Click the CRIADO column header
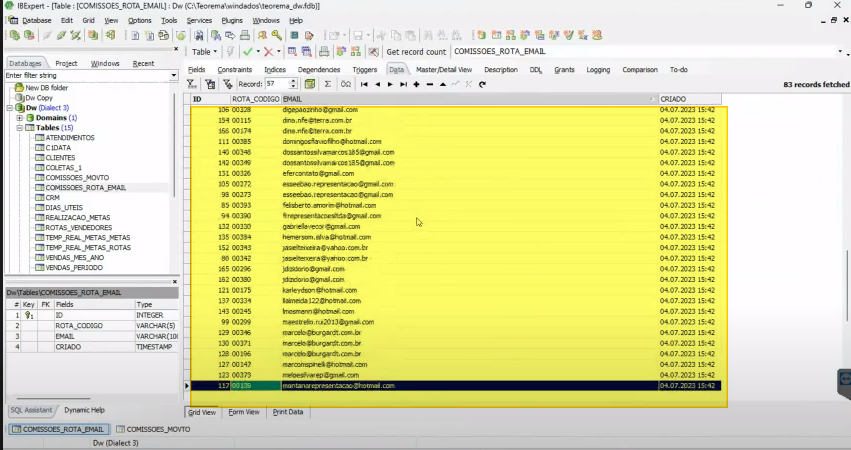This screenshot has width=851, height=450. 690,99
